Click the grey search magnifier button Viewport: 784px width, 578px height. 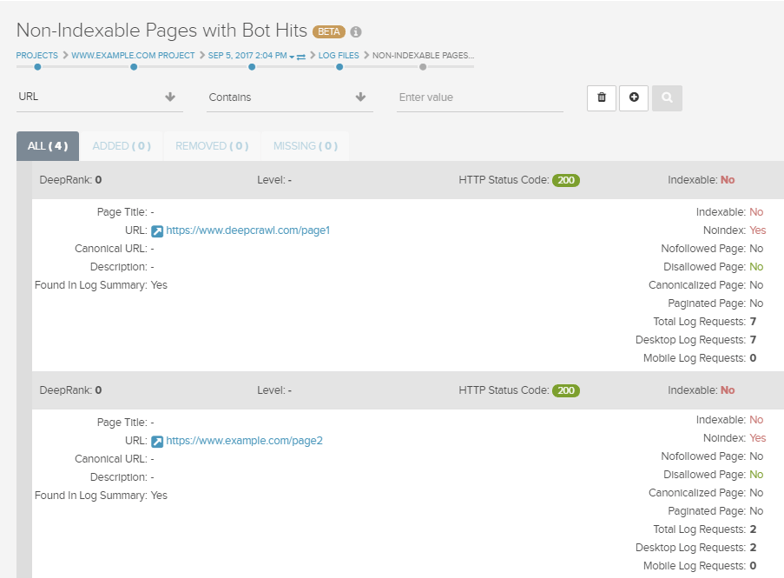[667, 98]
